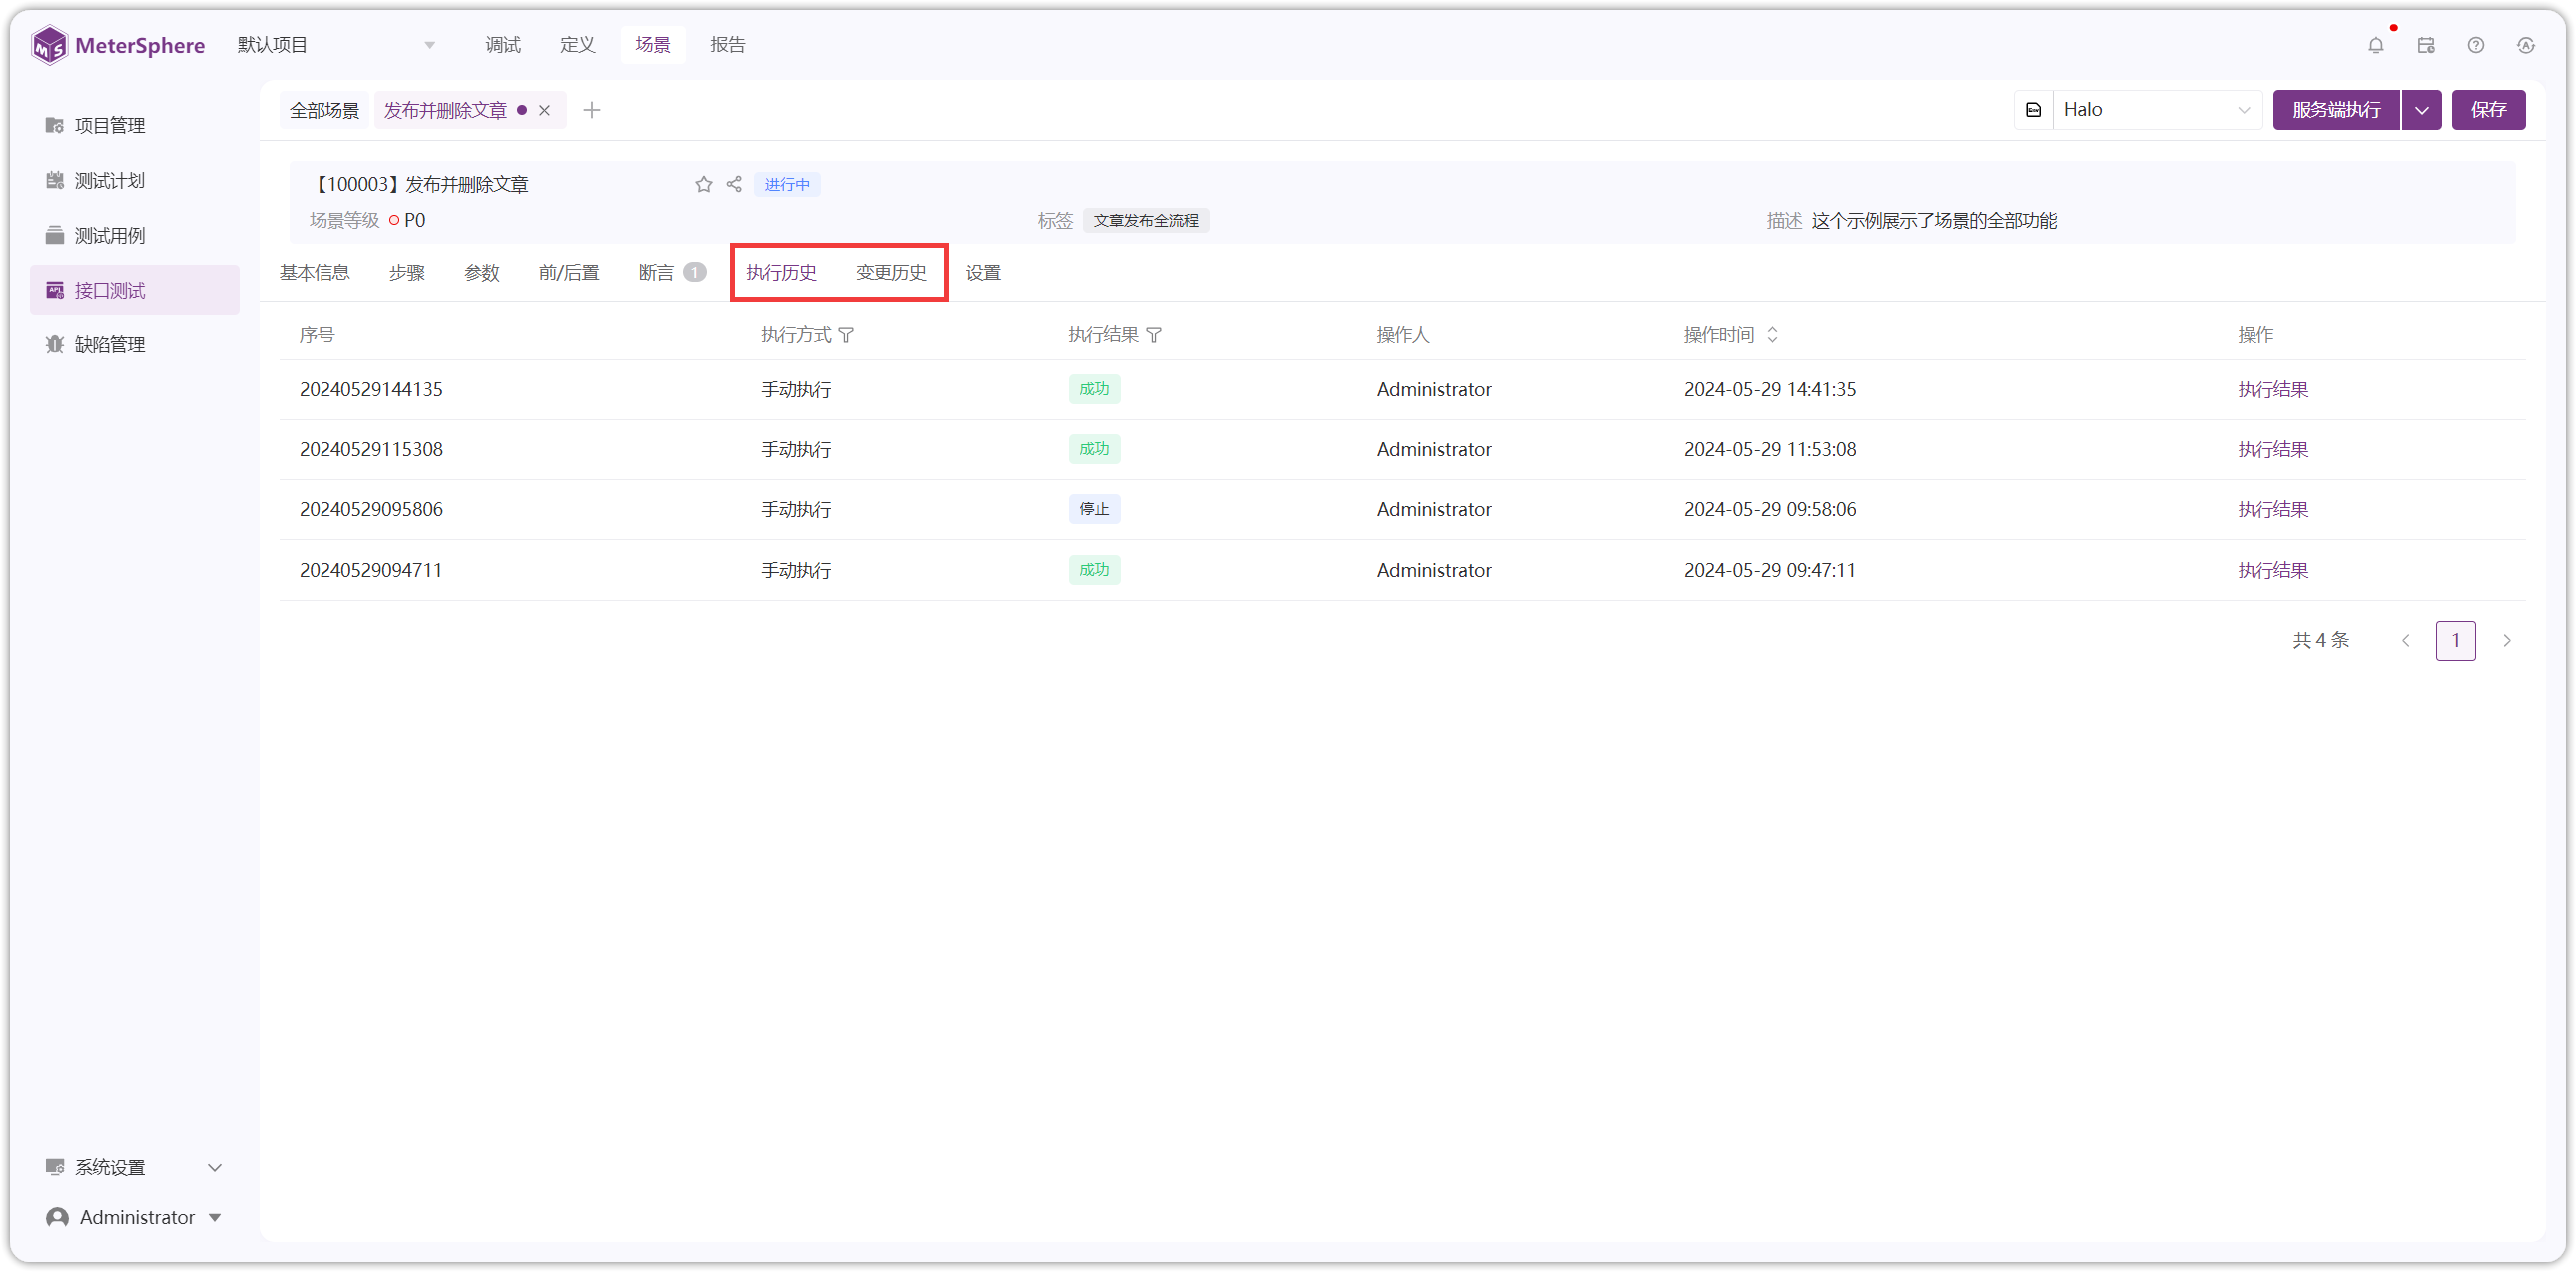Click the 服务端执行 button
The width and height of the screenshot is (2576, 1272).
tap(2336, 110)
